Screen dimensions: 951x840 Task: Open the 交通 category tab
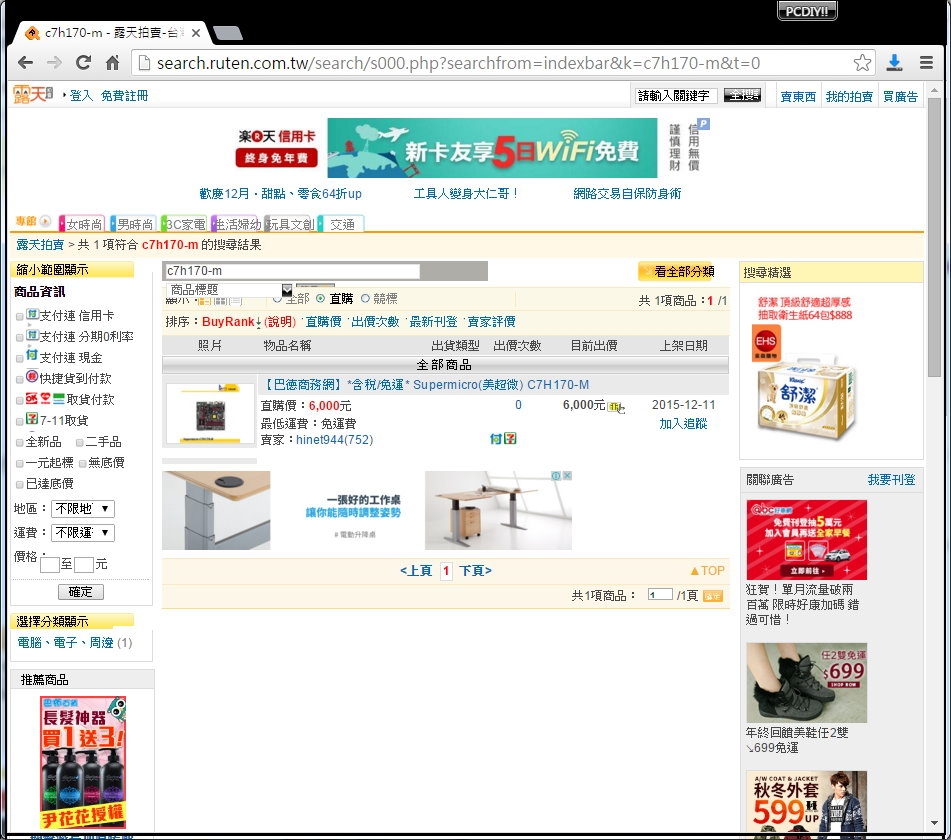341,224
